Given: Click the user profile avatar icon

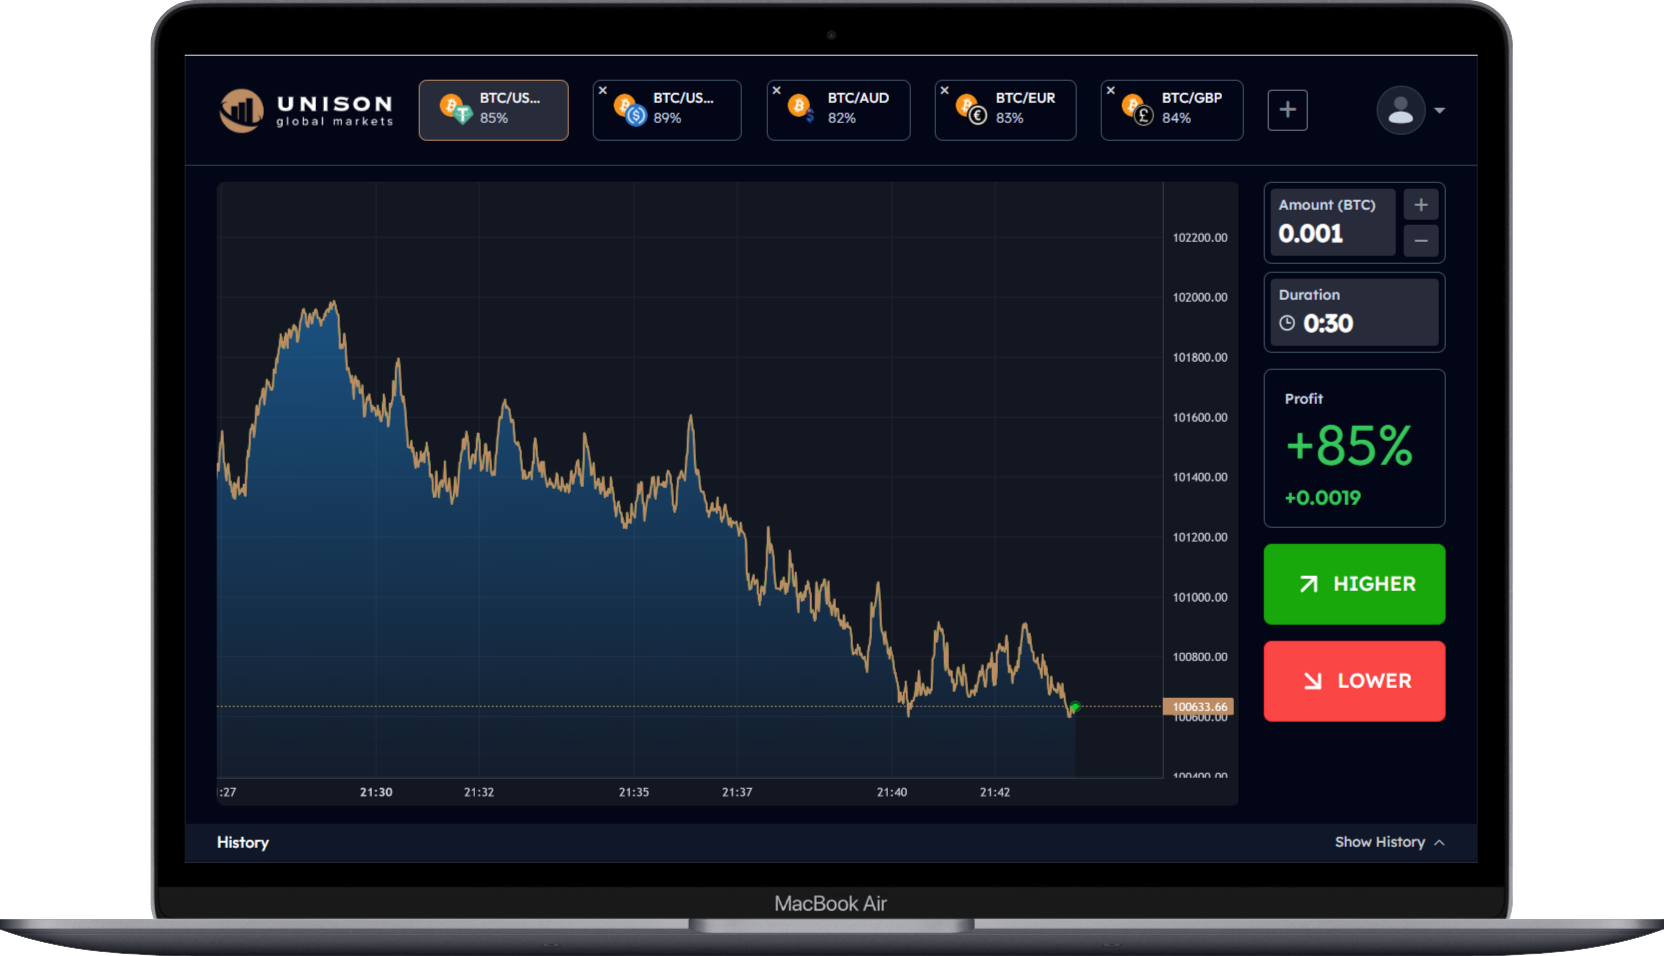Looking at the screenshot, I should 1400,110.
